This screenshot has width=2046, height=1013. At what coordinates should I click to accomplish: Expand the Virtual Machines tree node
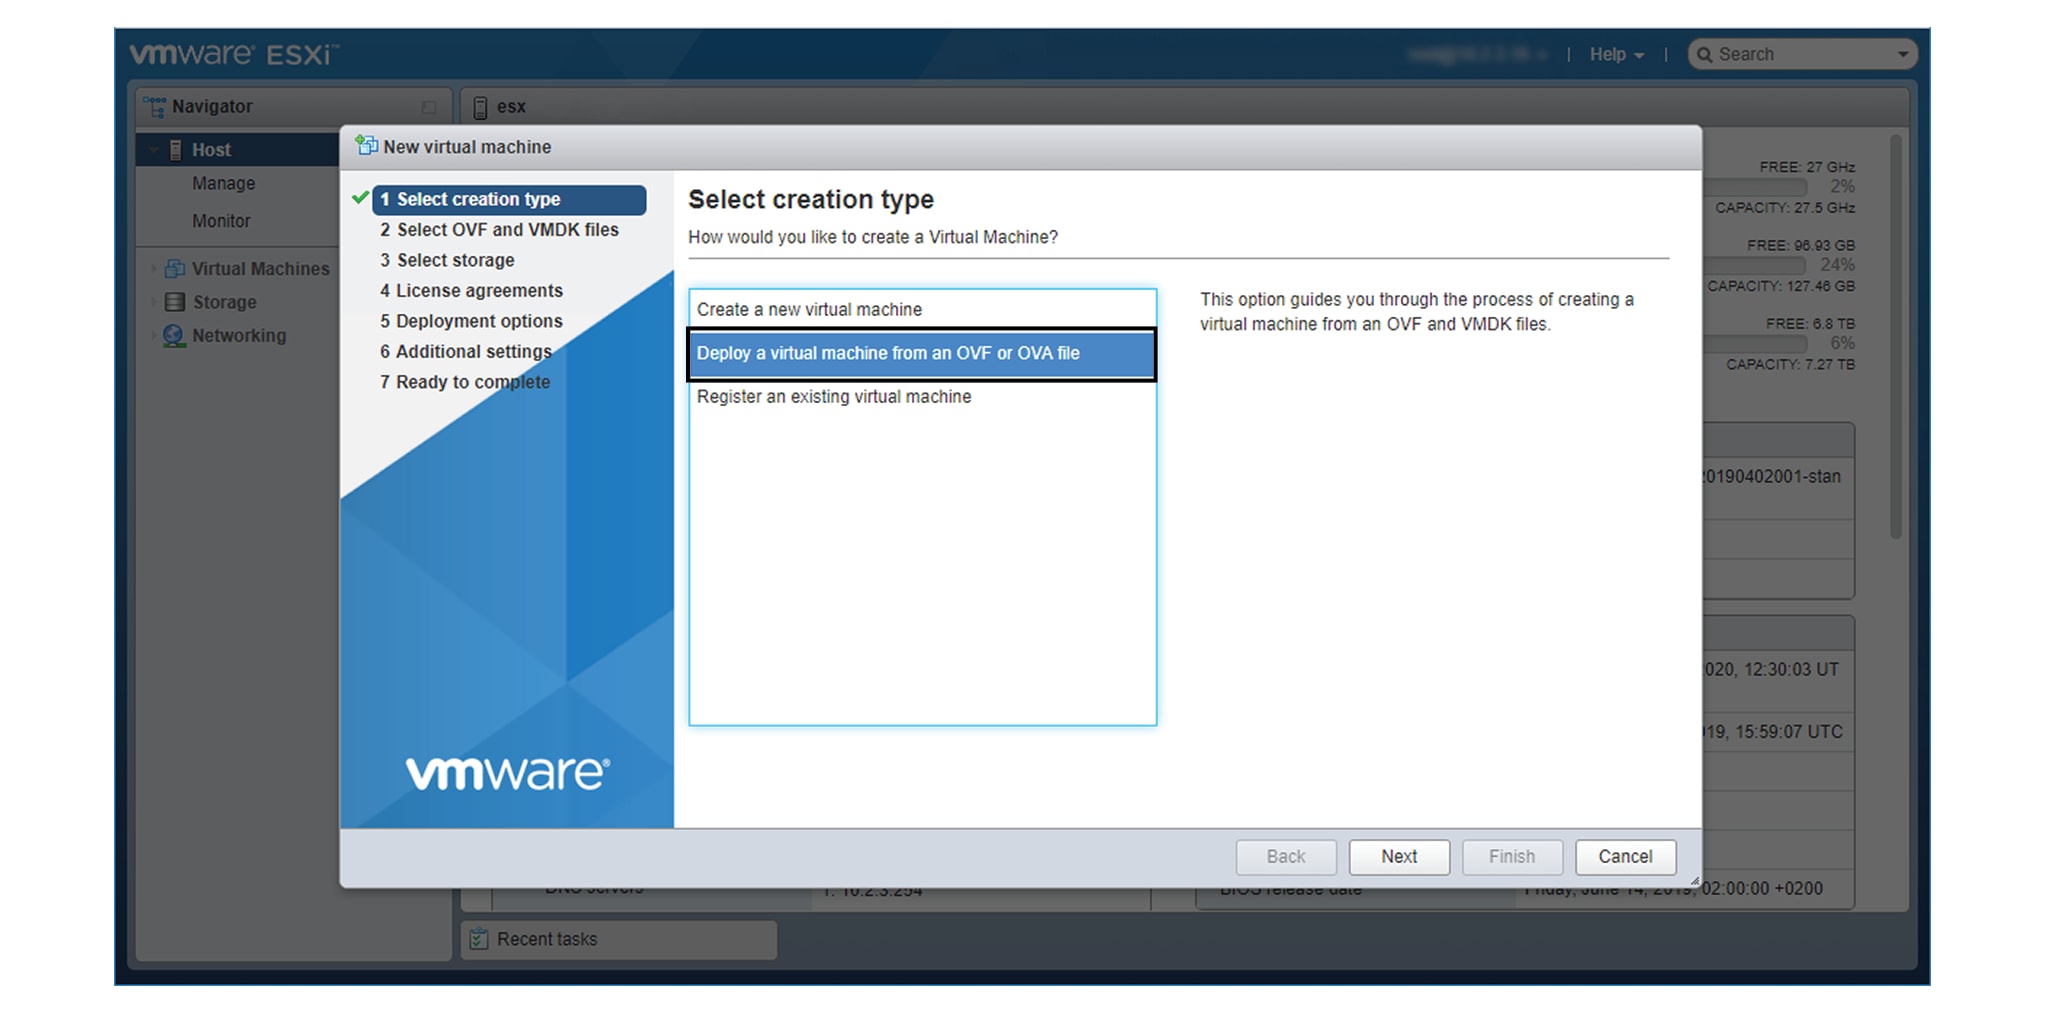tap(154, 268)
